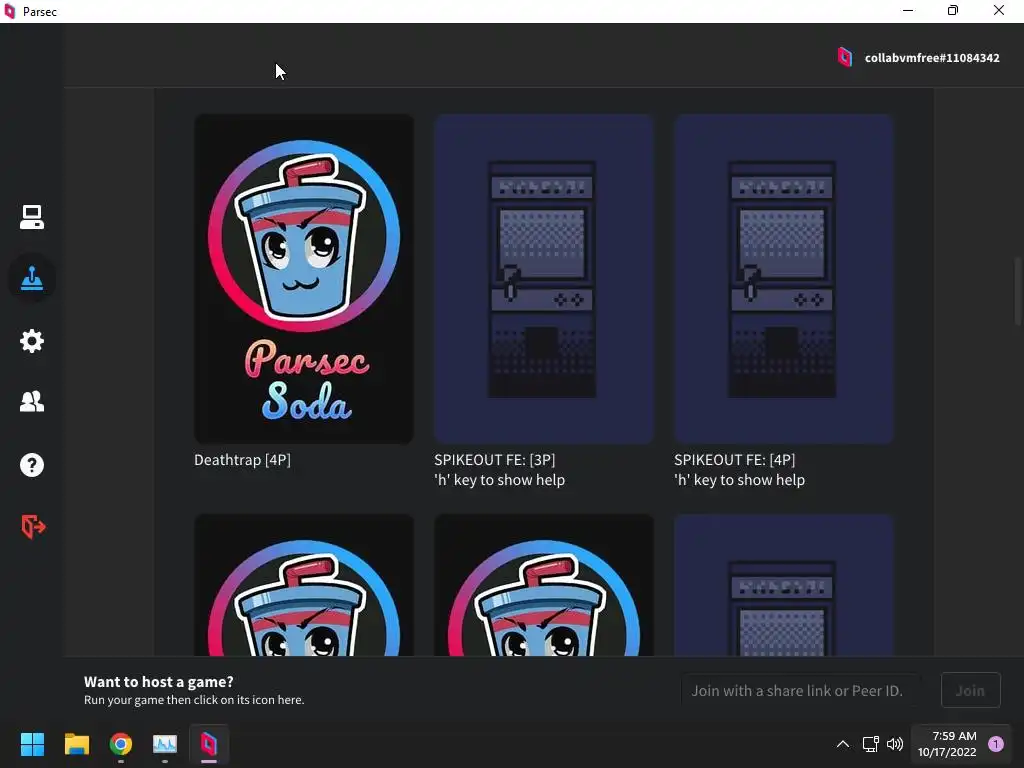Image resolution: width=1024 pixels, height=768 pixels.
Task: Open Settings via the gear icon
Action: click(31, 341)
